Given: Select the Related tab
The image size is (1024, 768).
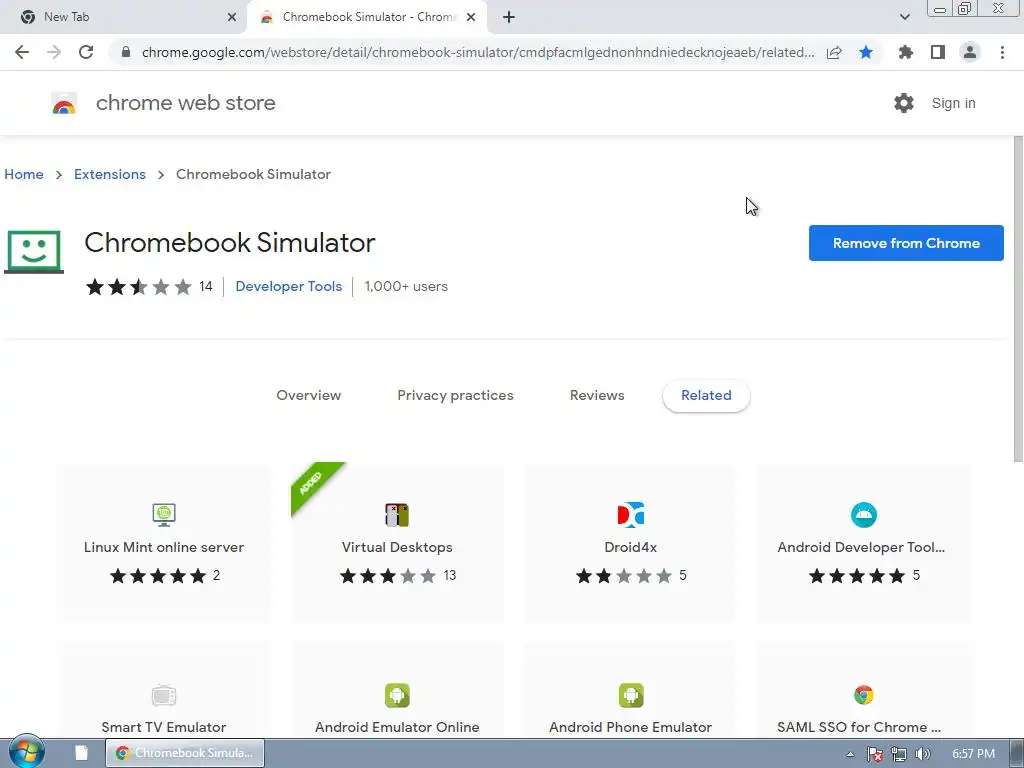Looking at the screenshot, I should [706, 395].
